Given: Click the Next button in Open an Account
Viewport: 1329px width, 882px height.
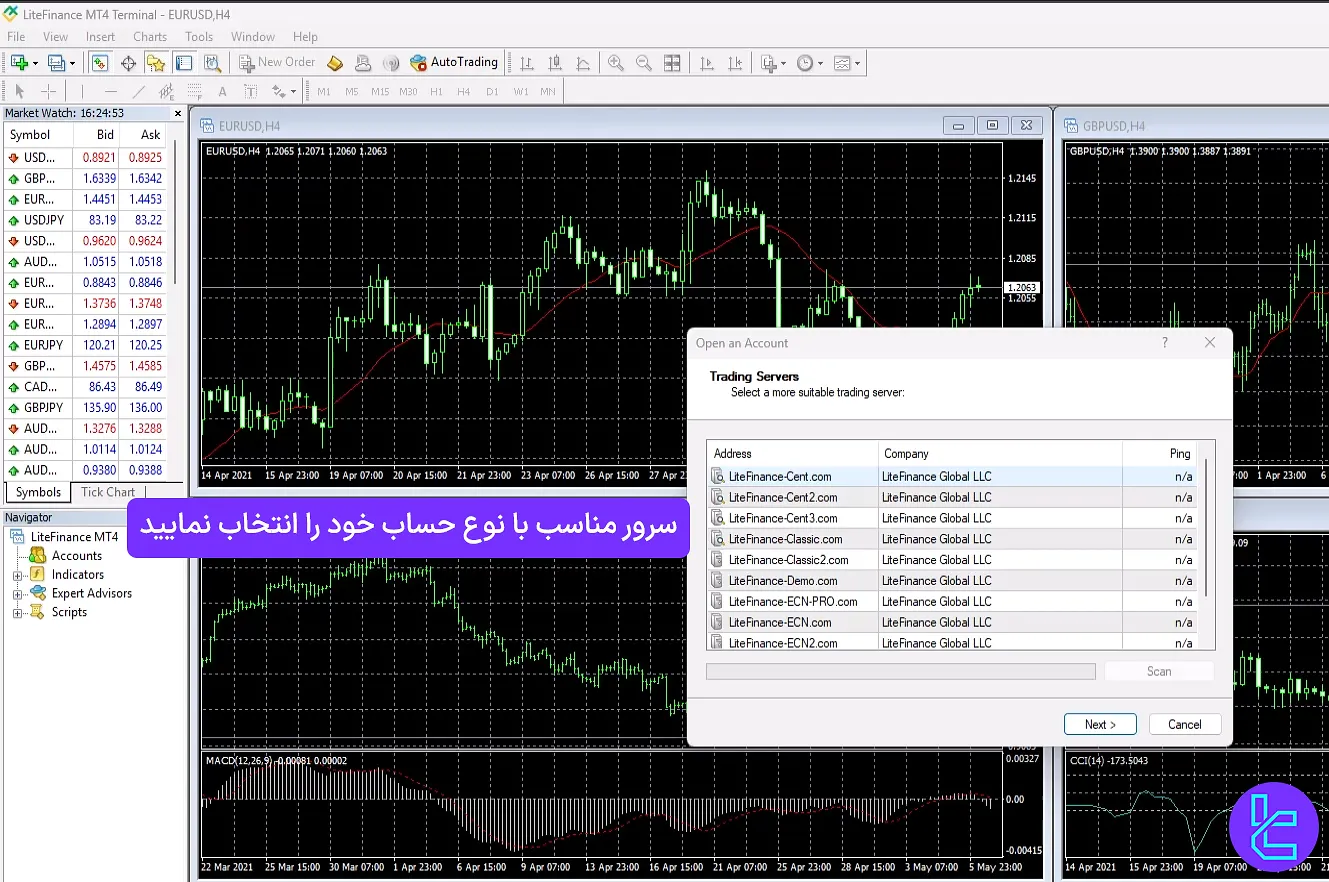Looking at the screenshot, I should tap(1100, 723).
